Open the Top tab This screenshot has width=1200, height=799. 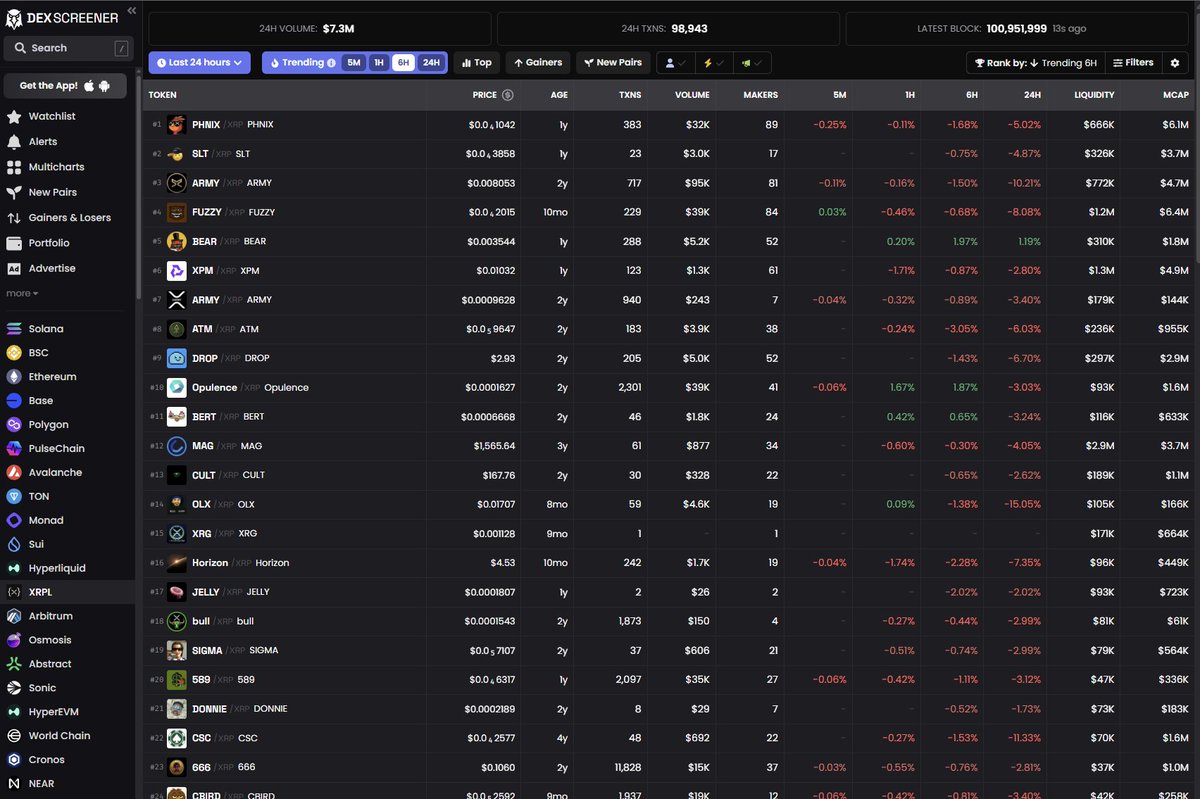coord(477,63)
